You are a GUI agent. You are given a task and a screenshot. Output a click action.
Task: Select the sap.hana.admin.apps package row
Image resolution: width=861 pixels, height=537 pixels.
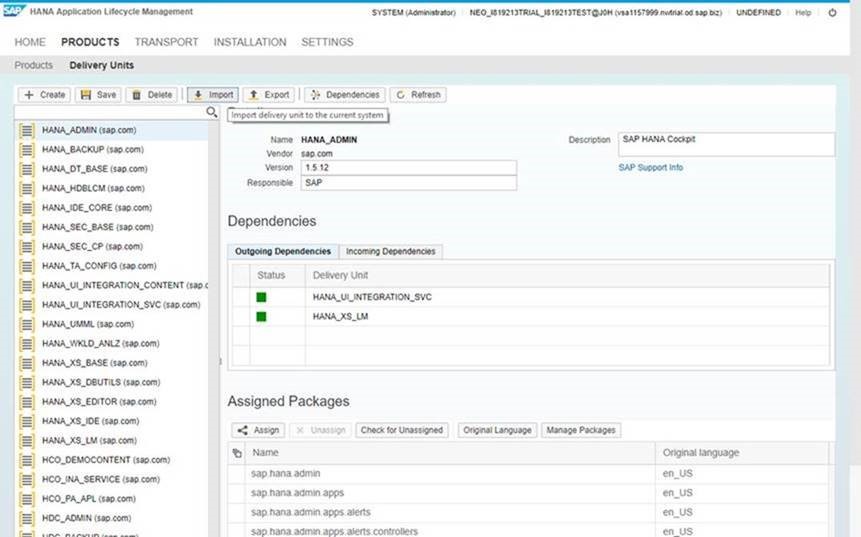[x=529, y=493]
